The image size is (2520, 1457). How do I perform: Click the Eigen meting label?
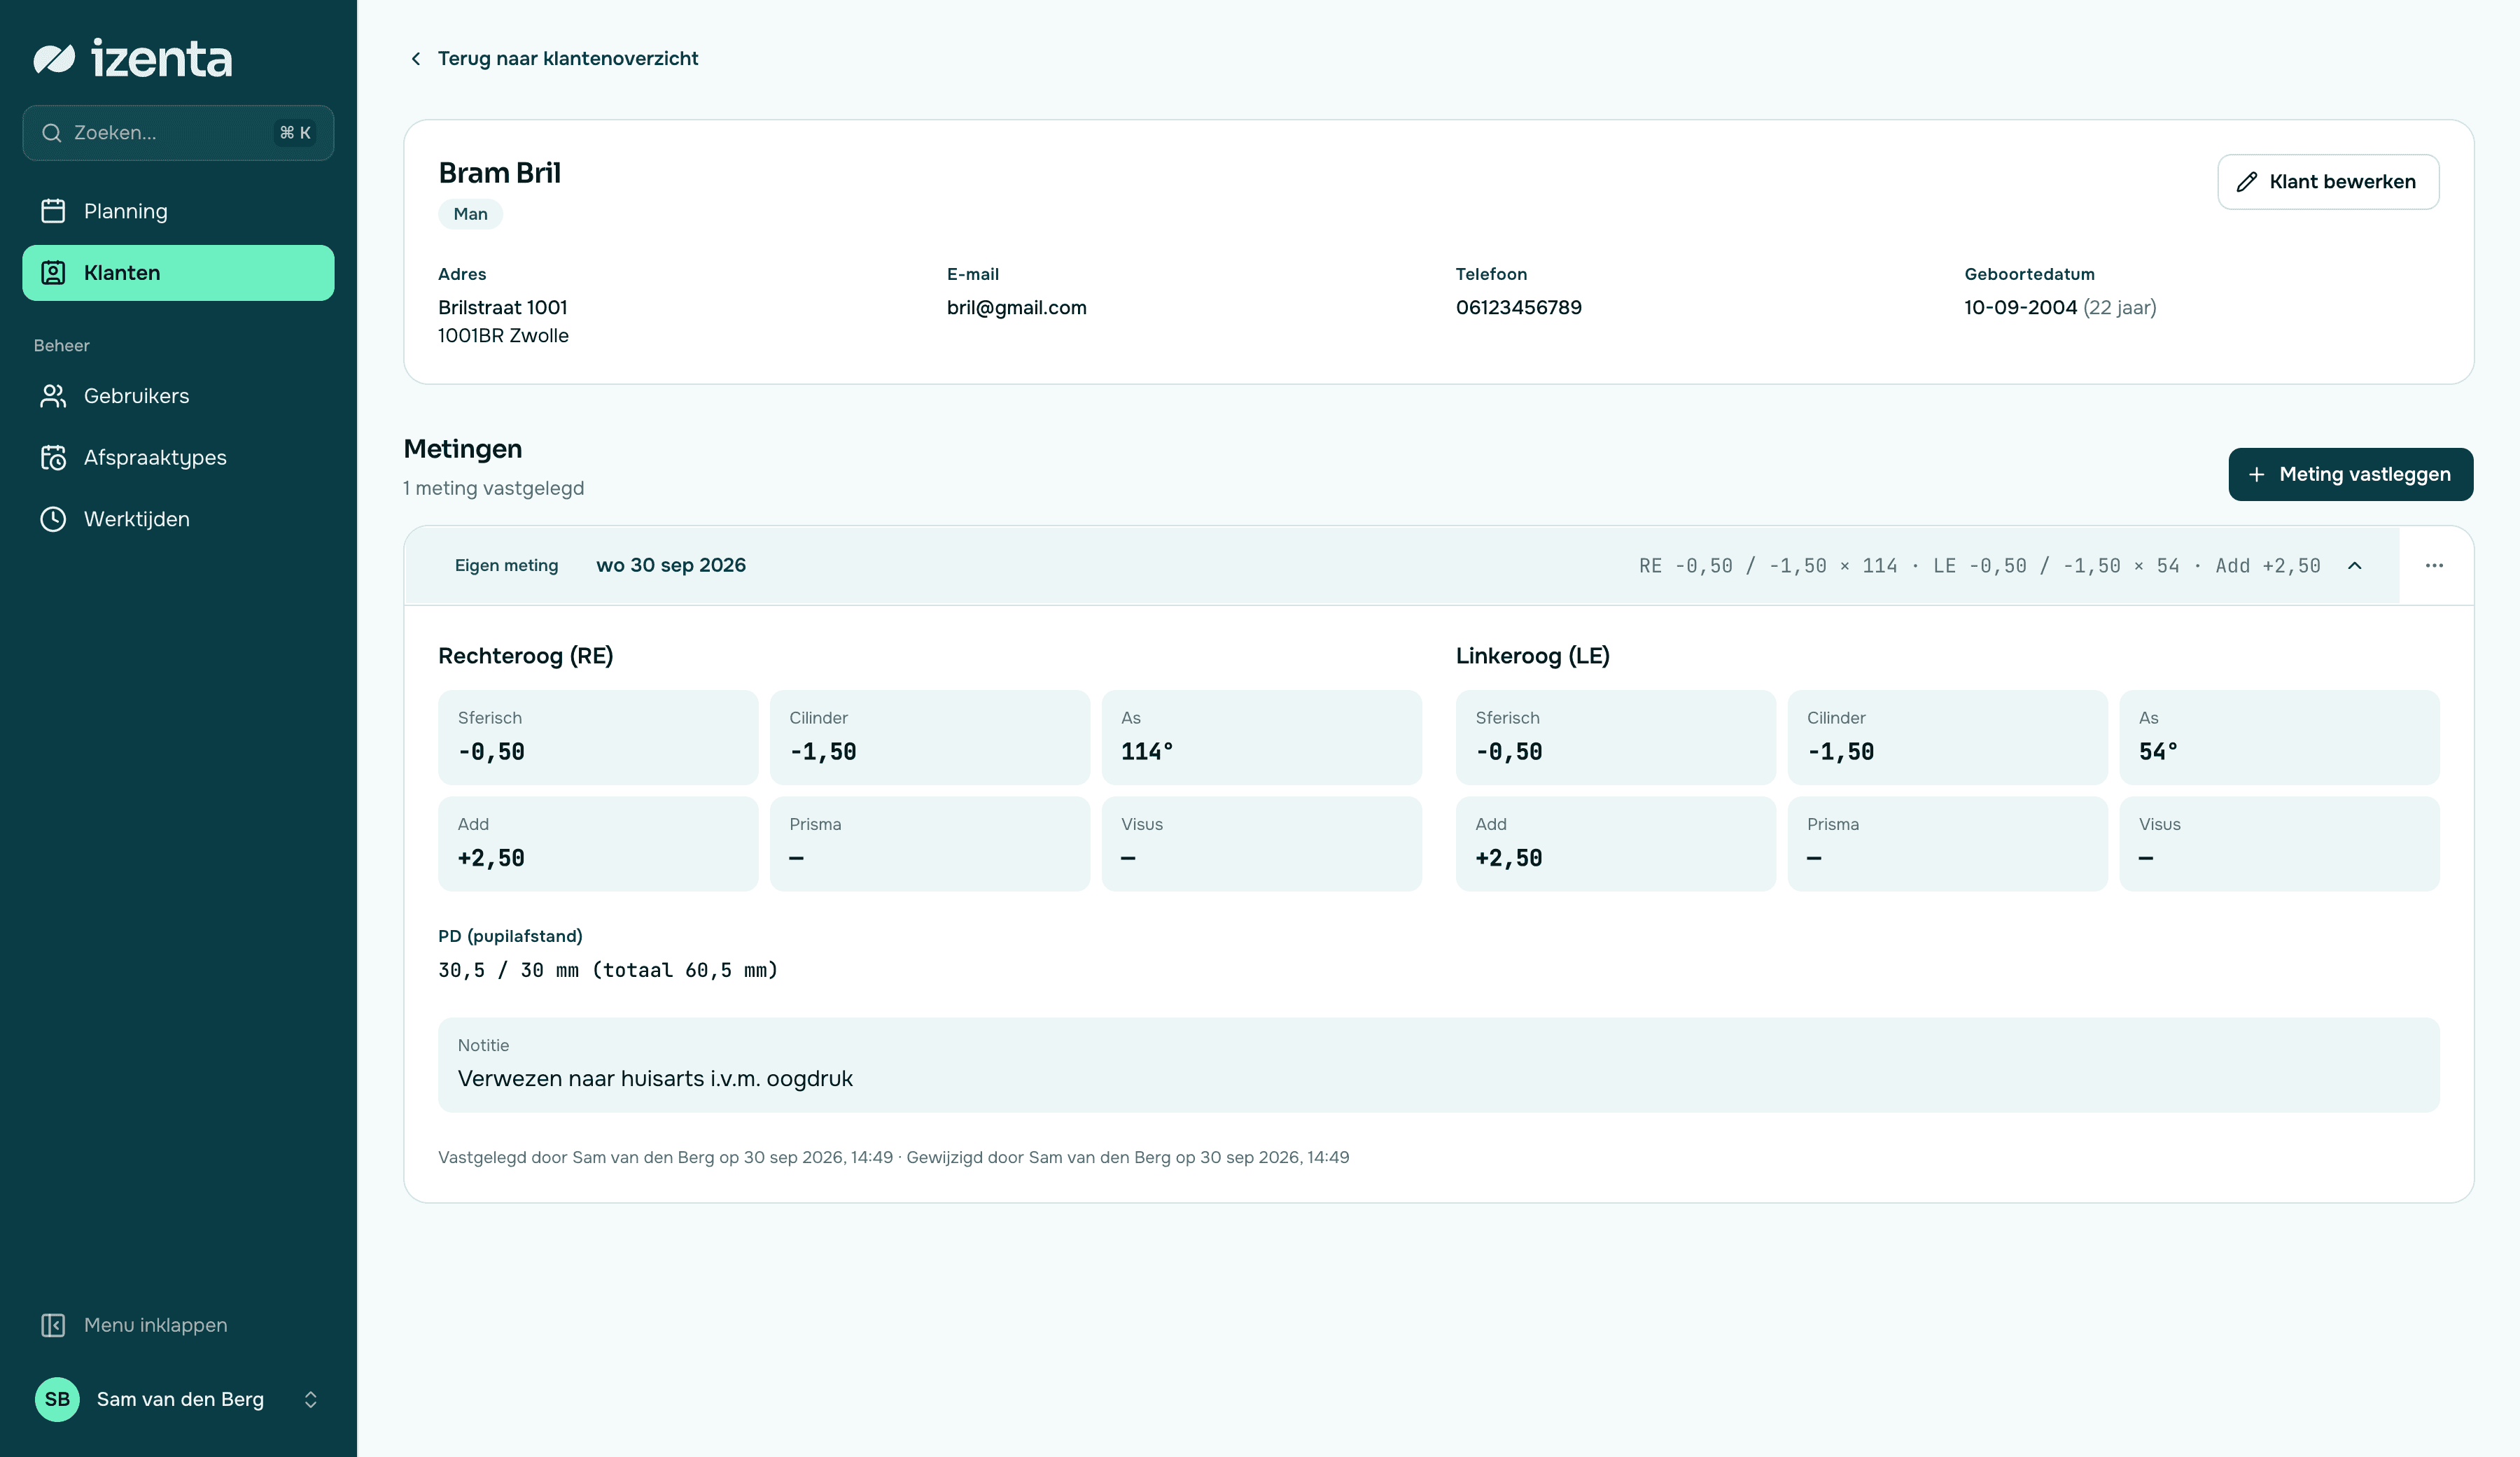tap(506, 566)
